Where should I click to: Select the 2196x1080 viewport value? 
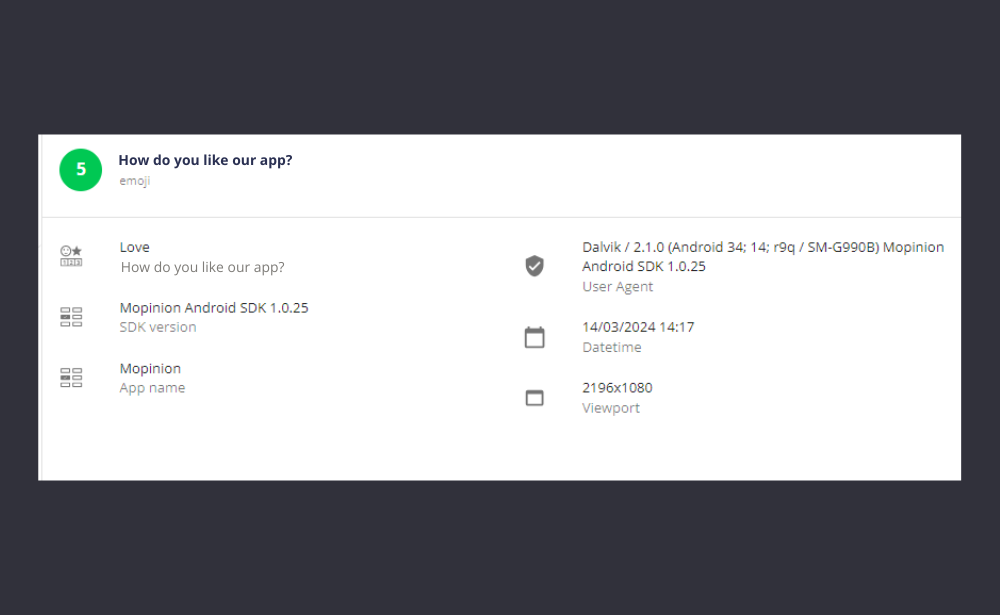pyautogui.click(x=617, y=388)
